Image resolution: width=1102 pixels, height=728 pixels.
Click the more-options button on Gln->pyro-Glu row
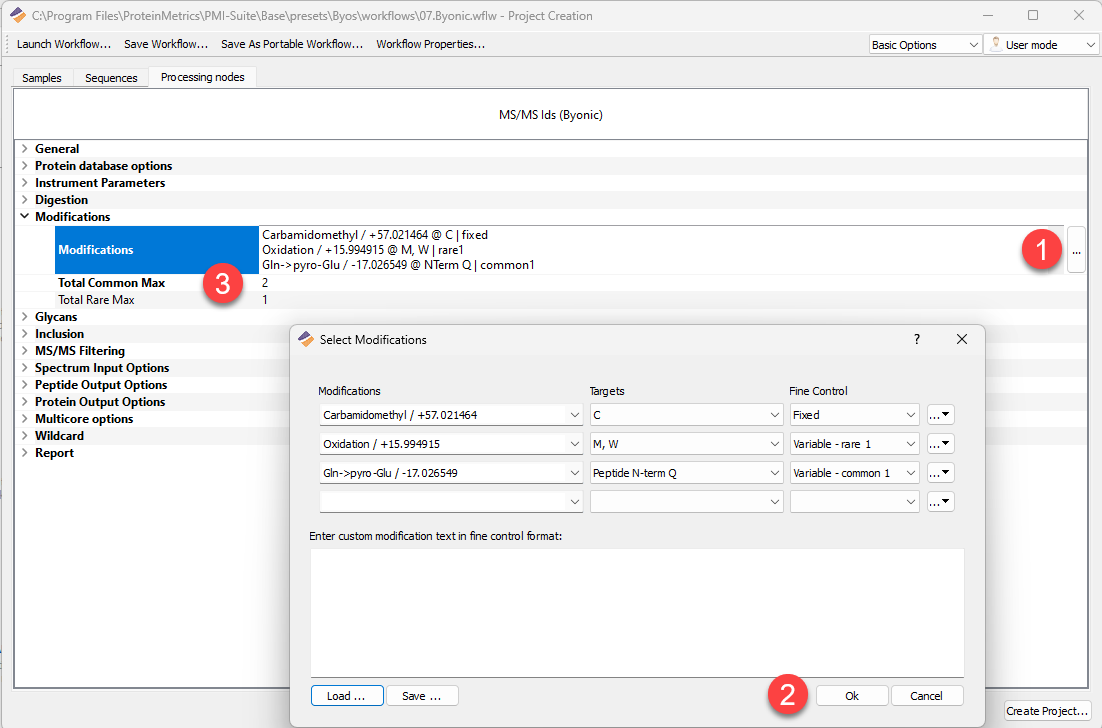click(940, 473)
